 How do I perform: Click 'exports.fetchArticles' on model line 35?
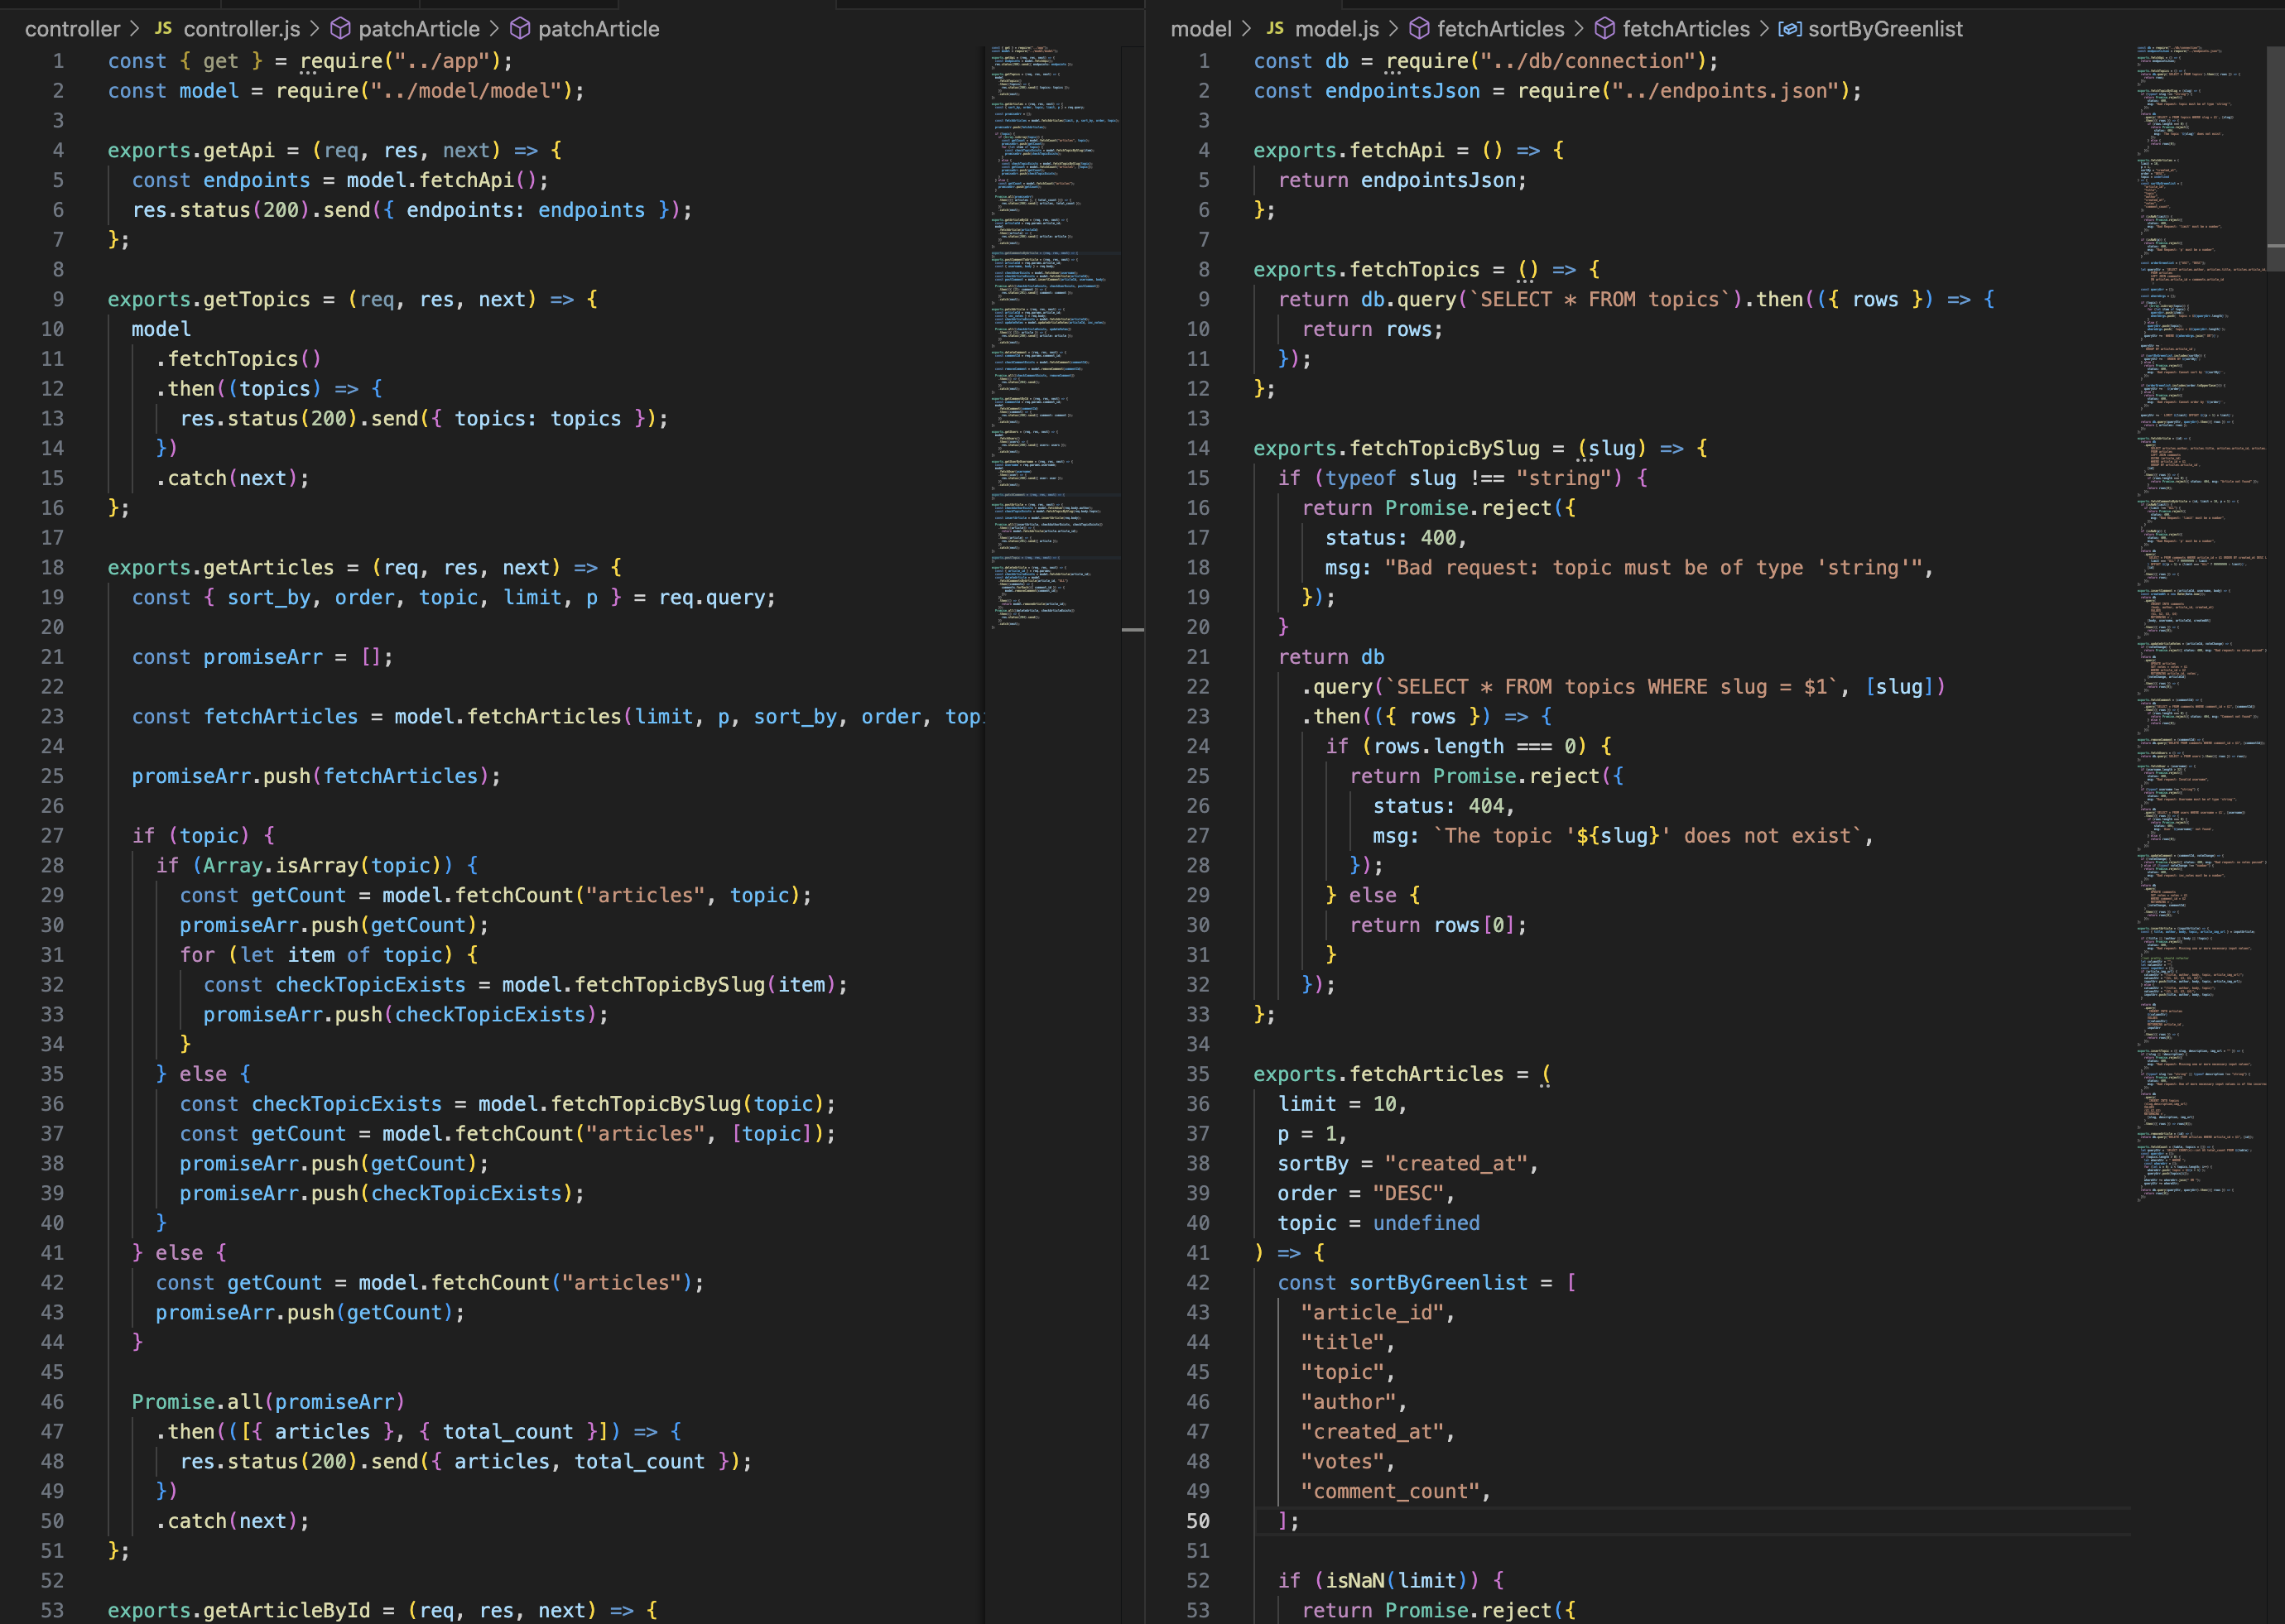(x=1379, y=1073)
